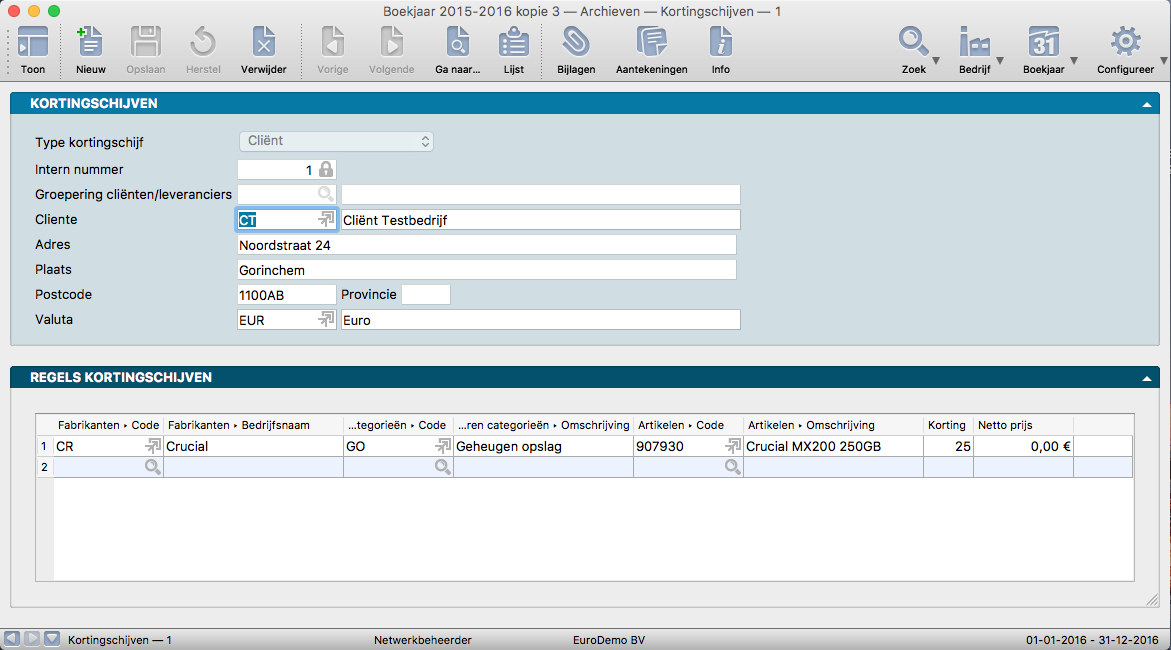Click the lock icon beside Intern nummer
The image size is (1171, 650).
[x=326, y=170]
